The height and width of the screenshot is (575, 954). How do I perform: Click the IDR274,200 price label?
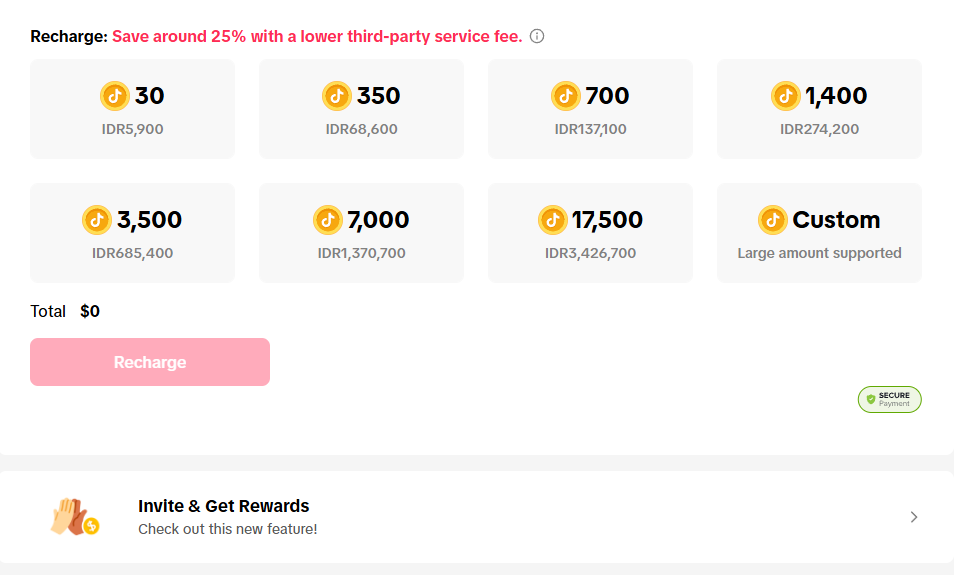coord(819,129)
